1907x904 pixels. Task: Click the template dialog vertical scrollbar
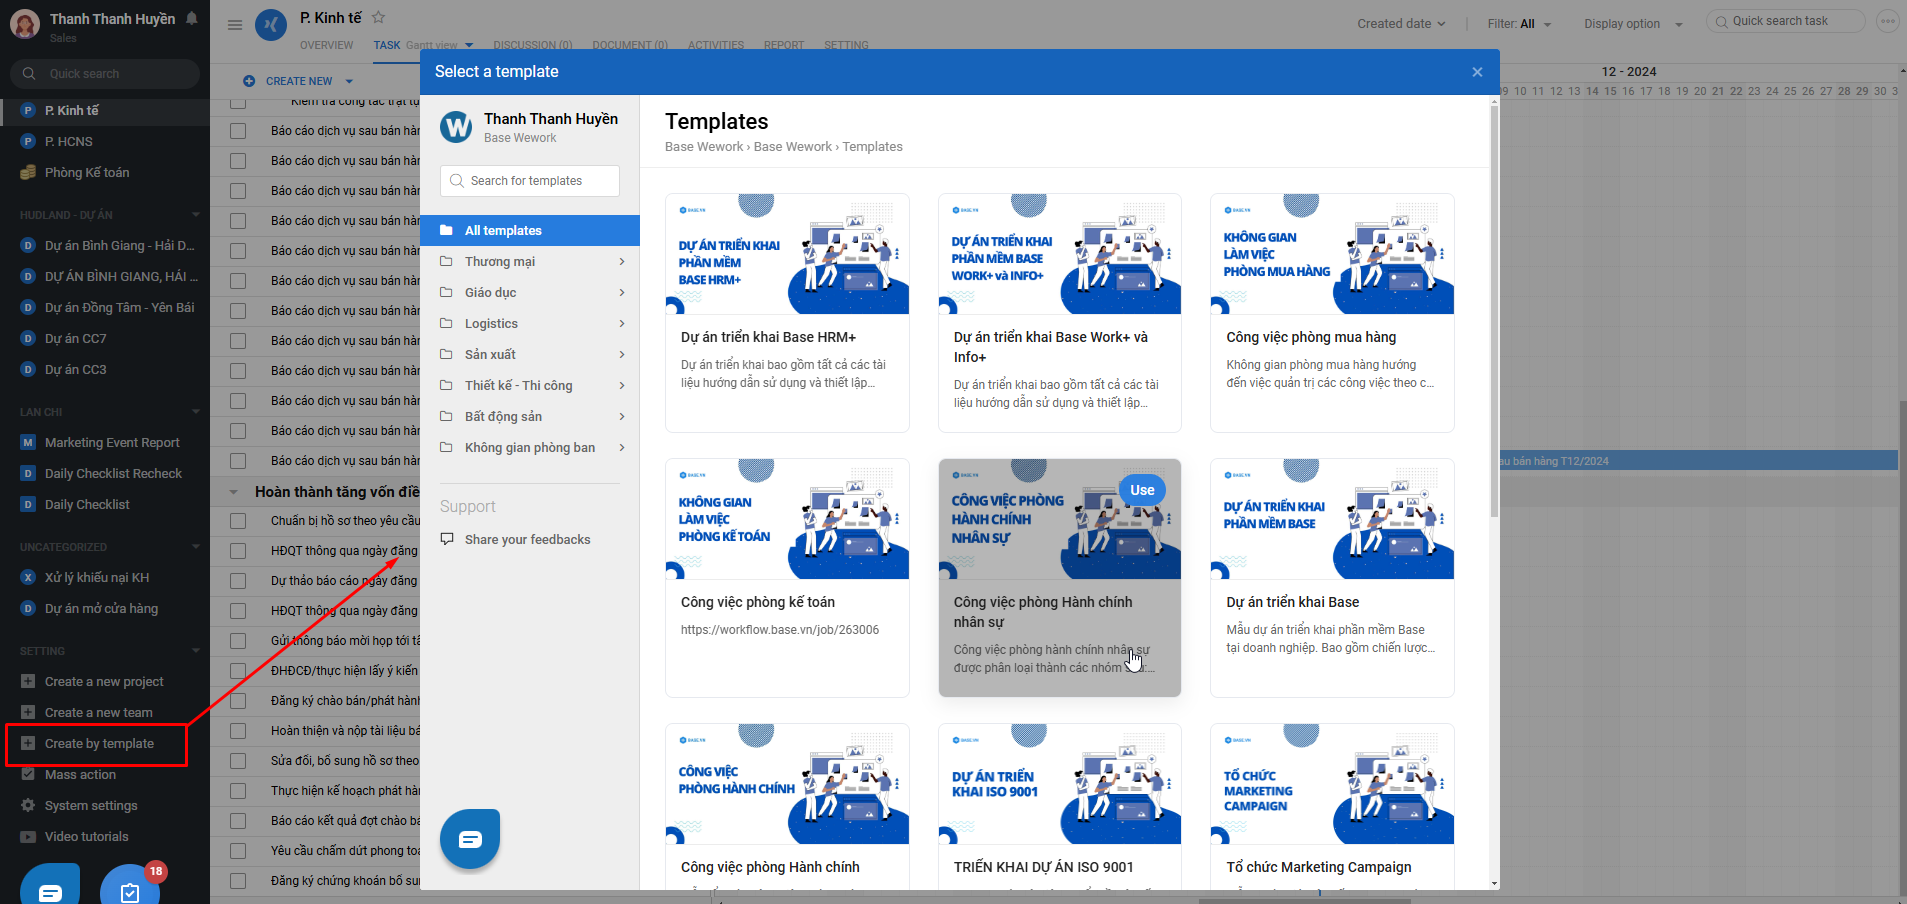(1494, 310)
